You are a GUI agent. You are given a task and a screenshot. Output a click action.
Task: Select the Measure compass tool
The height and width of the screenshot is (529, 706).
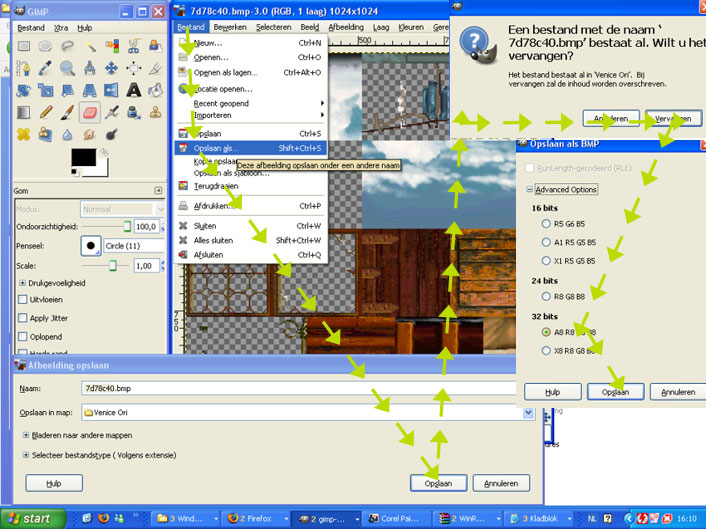click(x=90, y=68)
